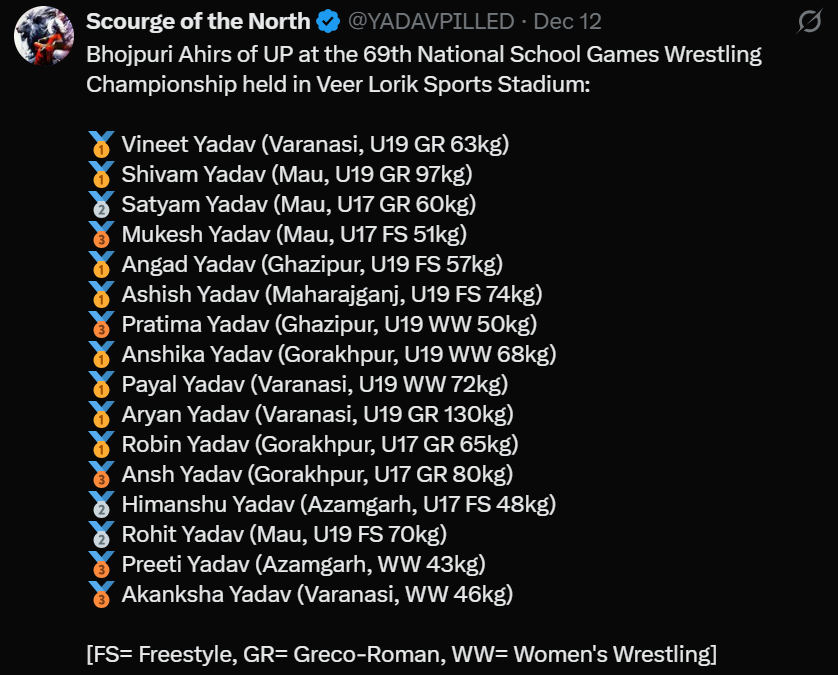The width and height of the screenshot is (838, 675).
Task: Click the blue verified checkmark badge
Action: point(327,21)
